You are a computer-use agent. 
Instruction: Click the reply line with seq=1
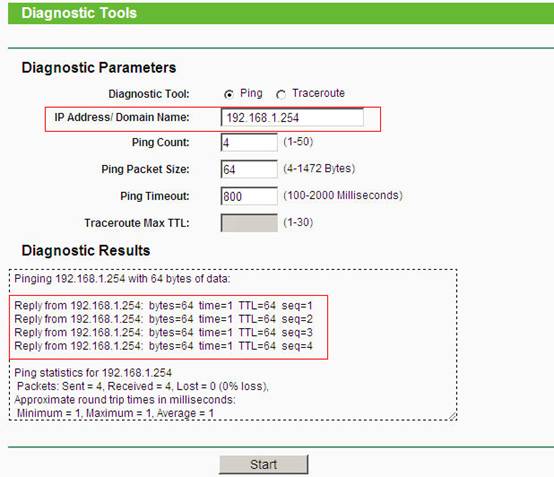tap(164, 305)
